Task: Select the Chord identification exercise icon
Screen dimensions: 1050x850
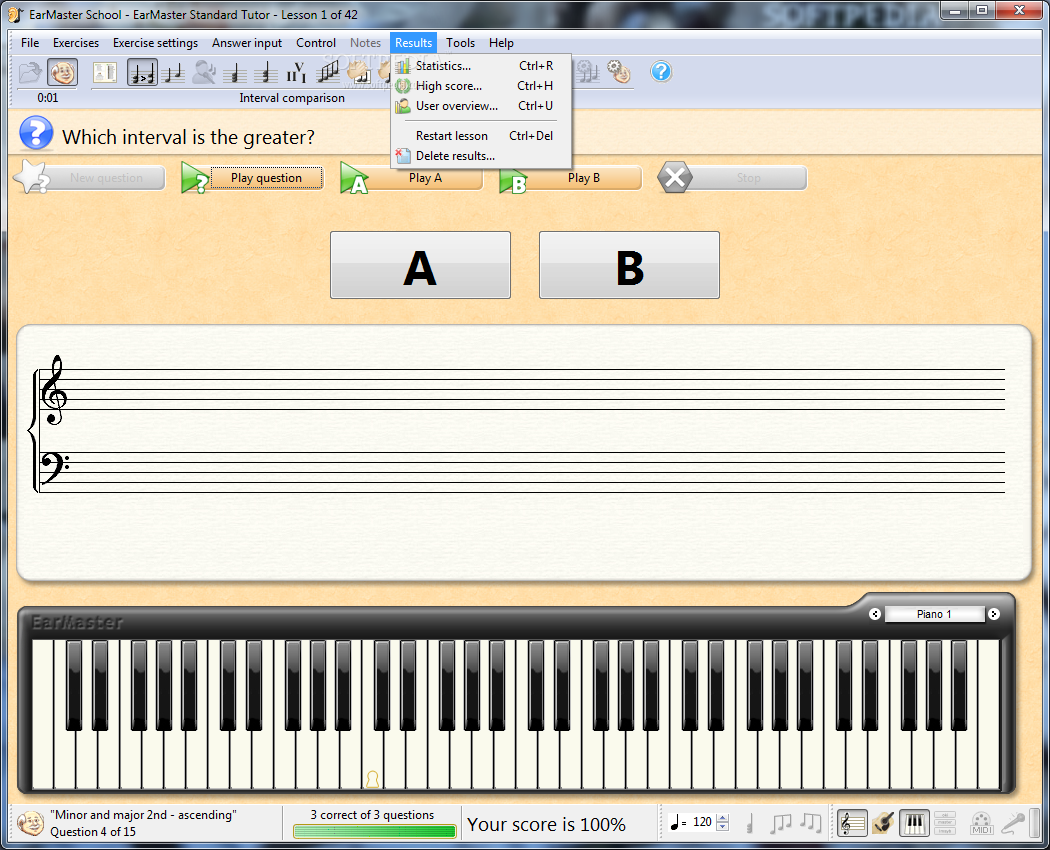Action: [235, 72]
